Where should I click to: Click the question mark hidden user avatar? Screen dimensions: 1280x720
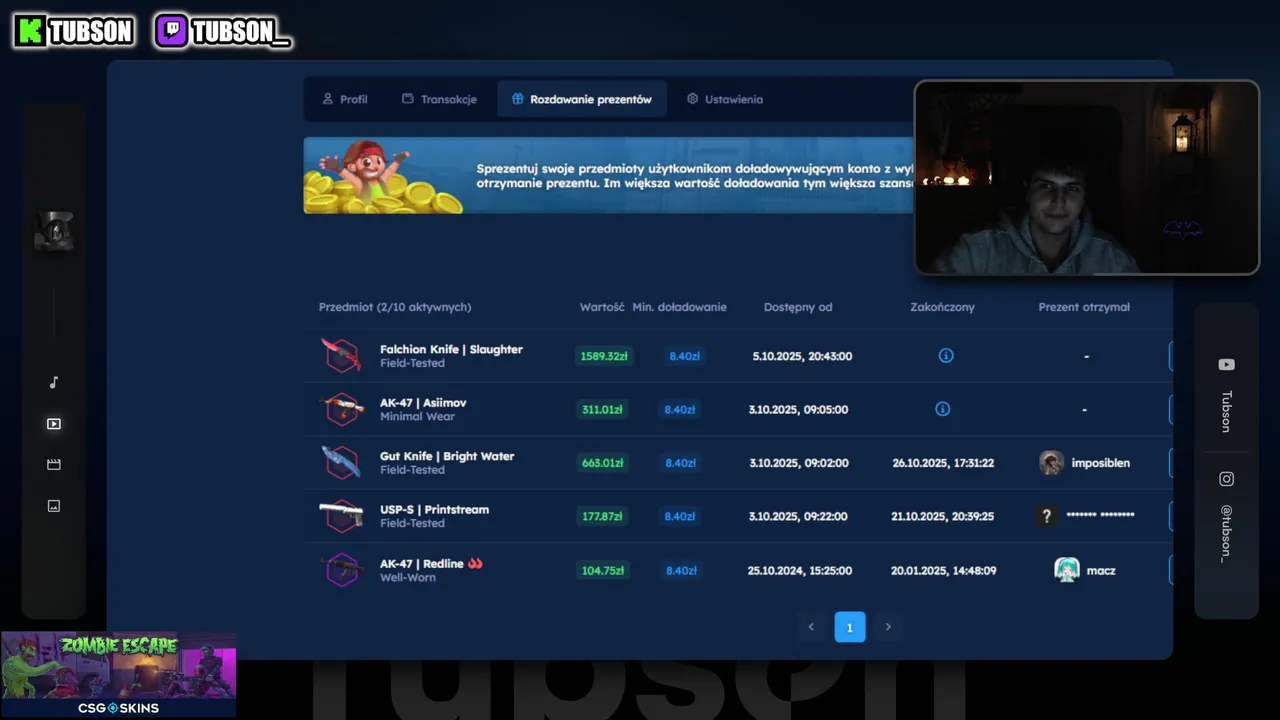coord(1046,516)
